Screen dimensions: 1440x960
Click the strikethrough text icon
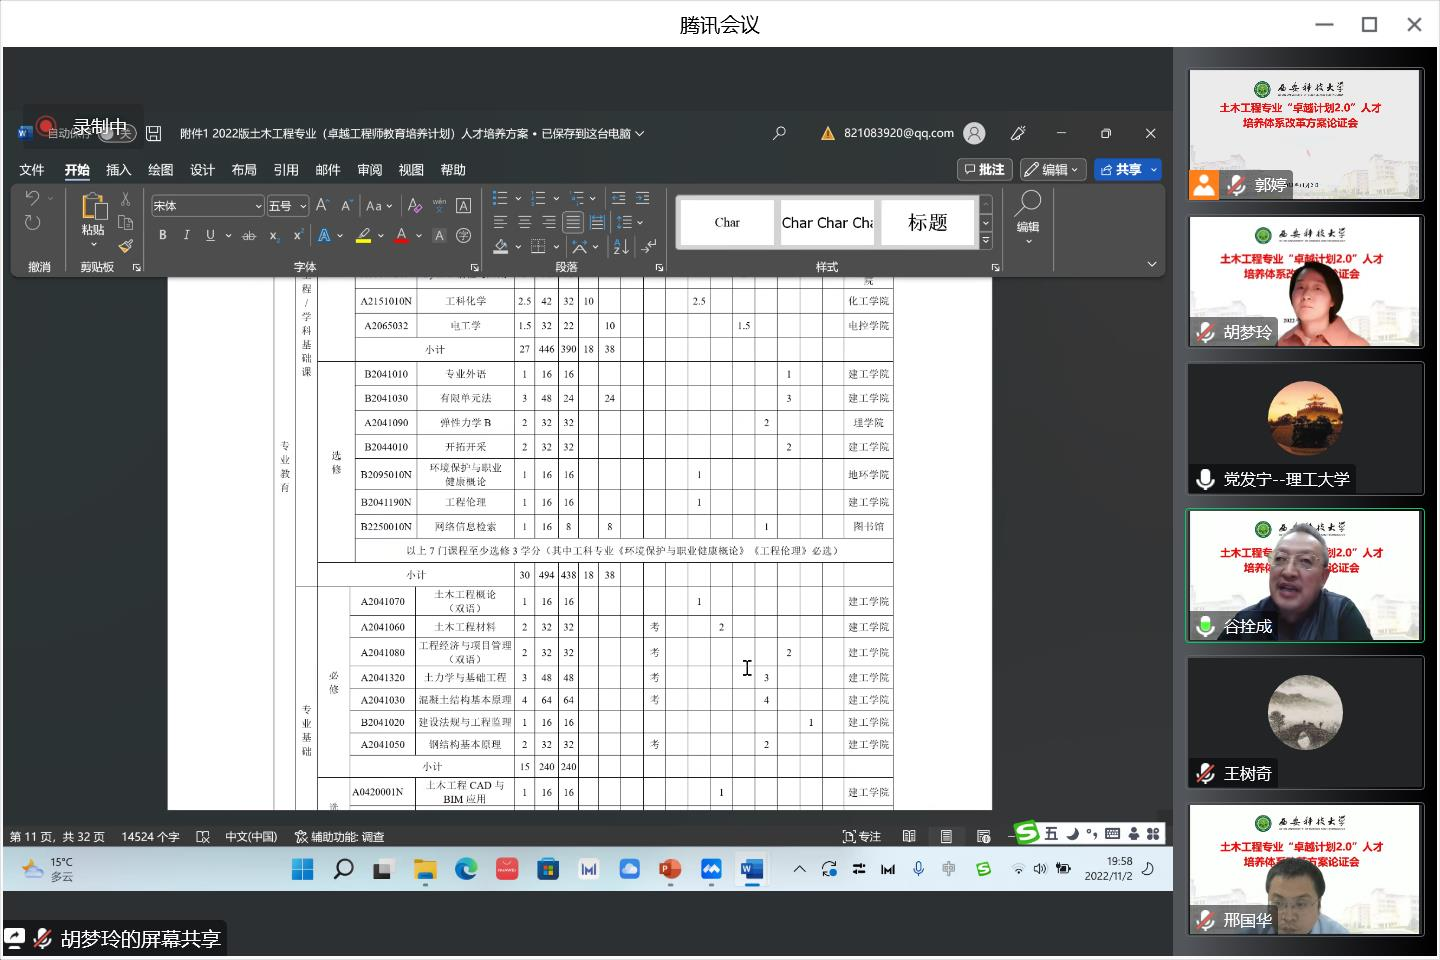coord(249,236)
